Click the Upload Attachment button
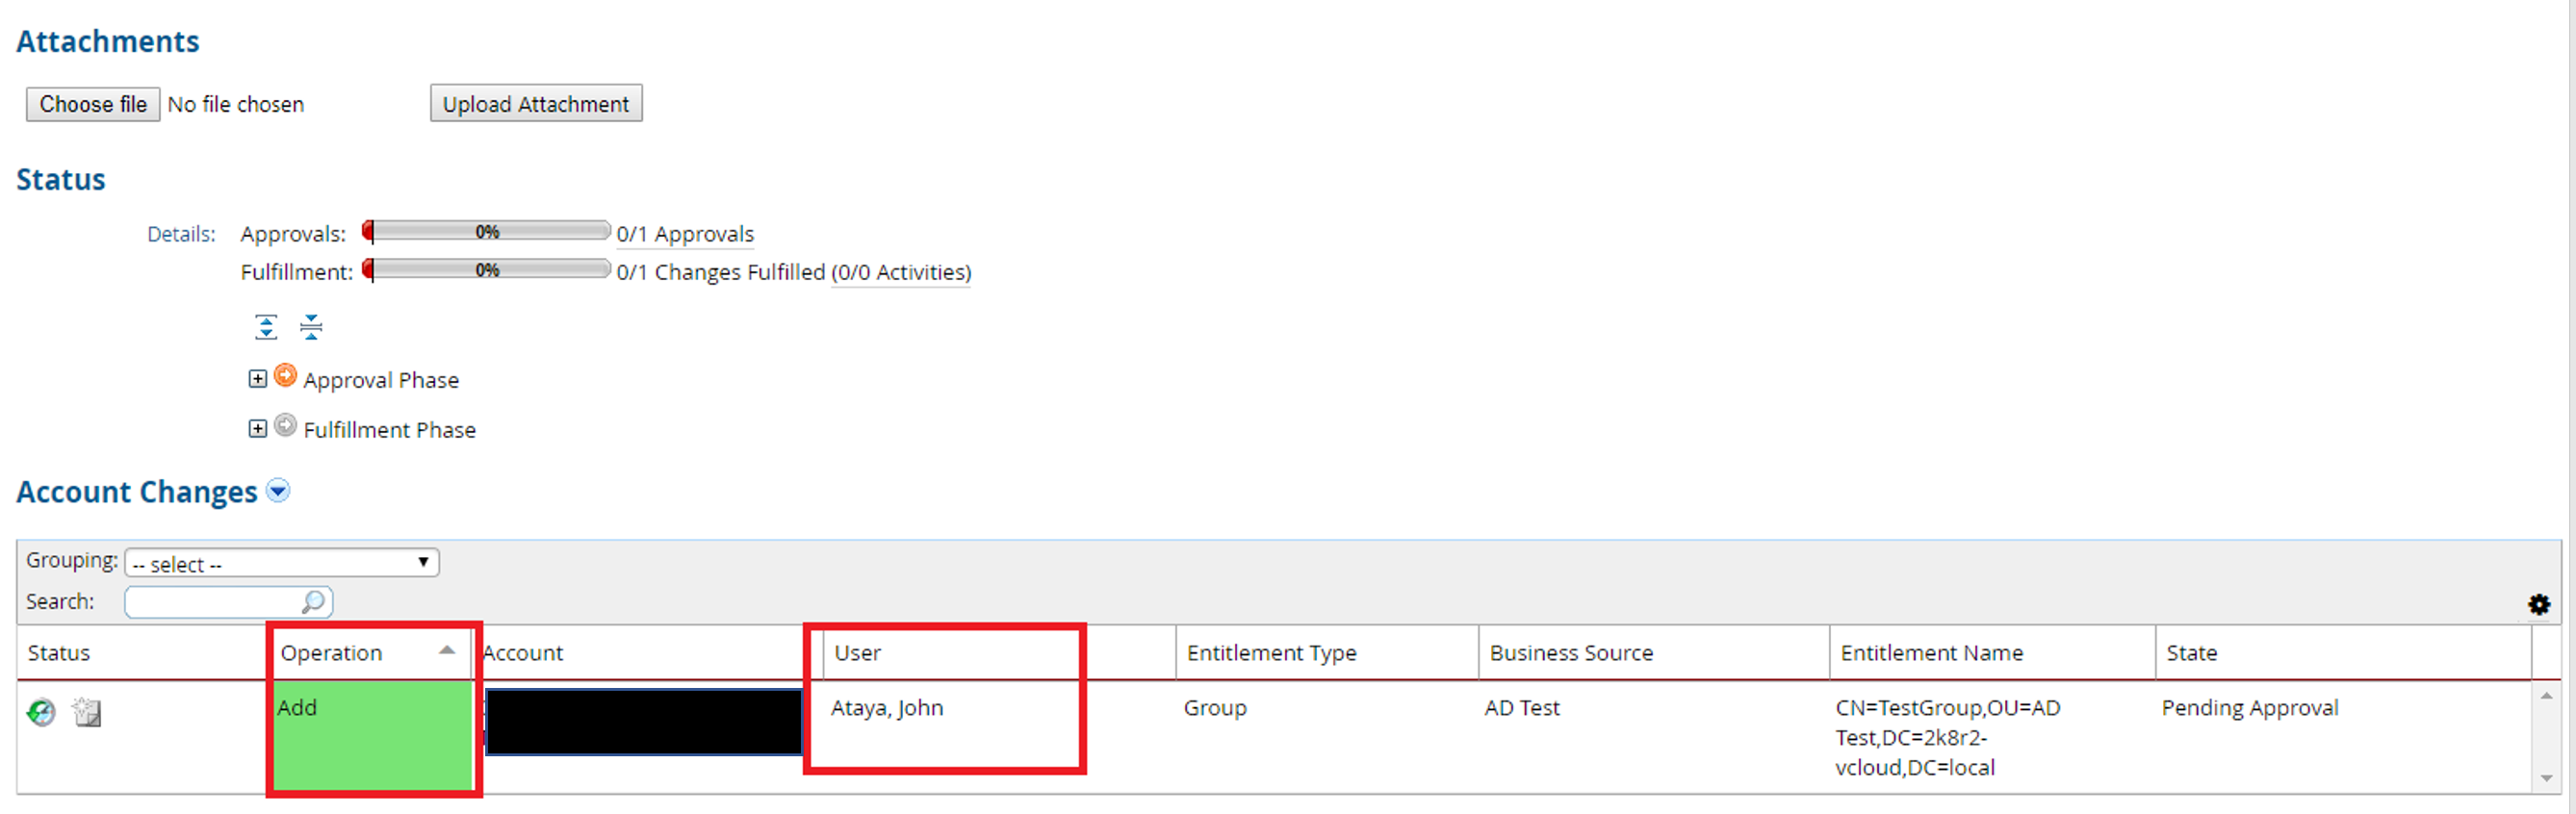 tap(535, 104)
